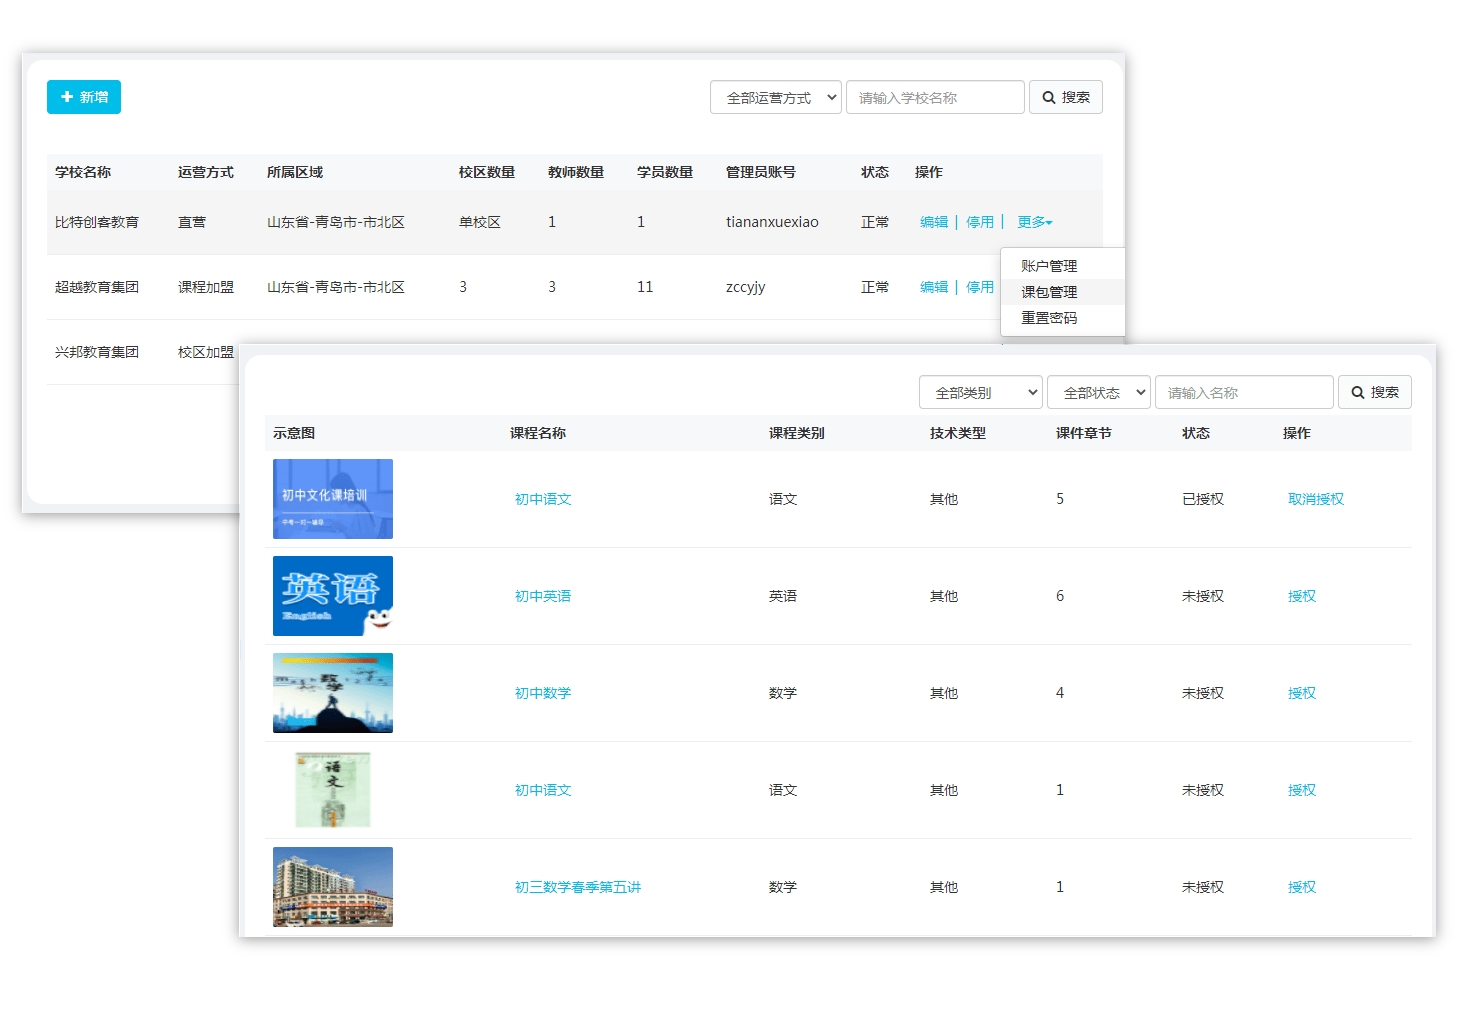Focus the course name search field
The width and height of the screenshot is (1458, 1021).
pyautogui.click(x=1243, y=393)
